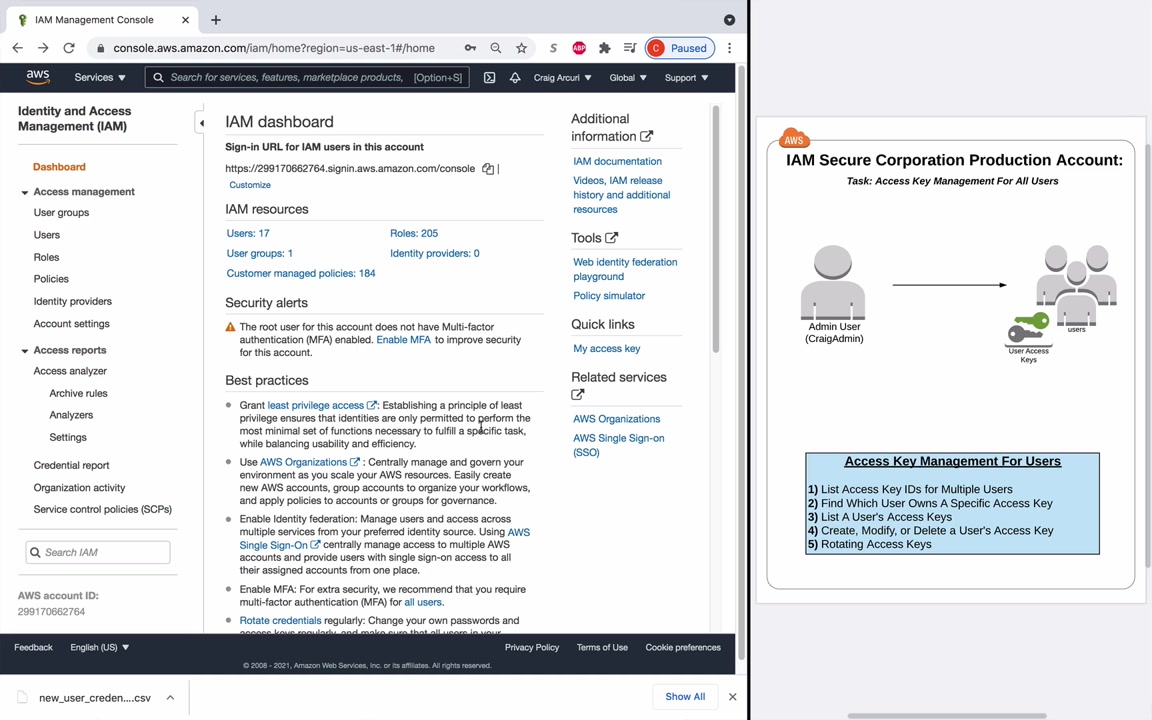Click external link icon under Related services
Screen dimensions: 1152x720
pos(578,395)
